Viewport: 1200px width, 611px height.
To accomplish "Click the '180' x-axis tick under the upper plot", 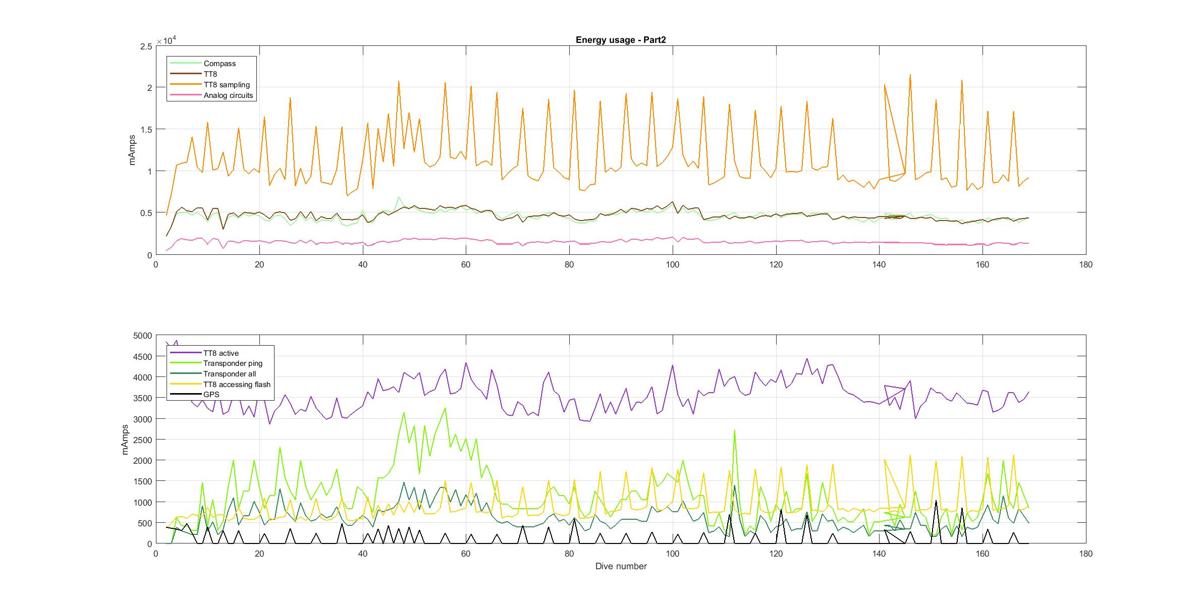I will coord(1086,264).
